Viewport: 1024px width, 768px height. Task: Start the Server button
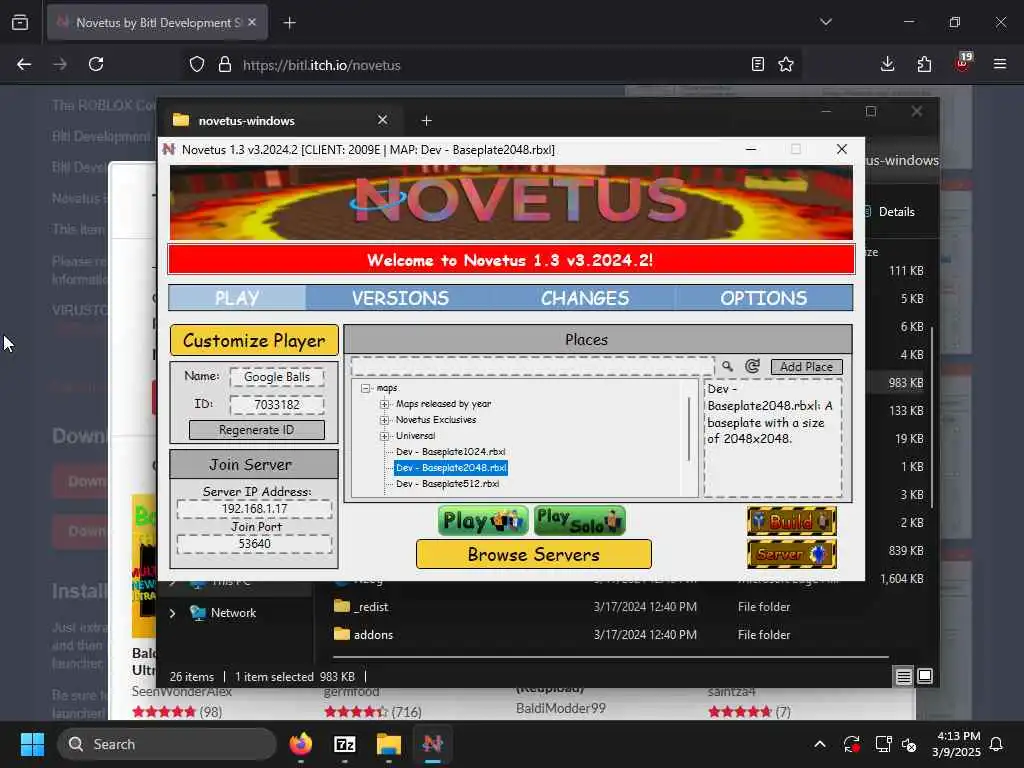pos(792,554)
